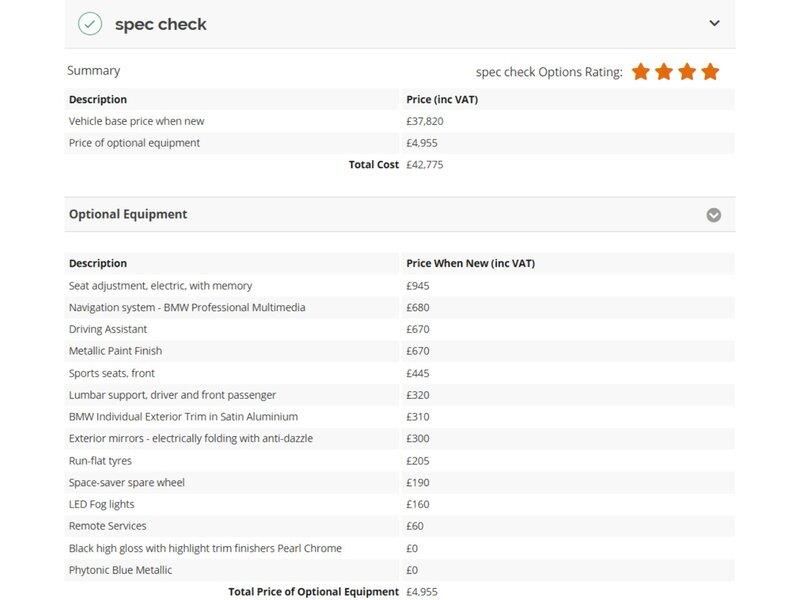Select the LED Fog lights row

[399, 504]
